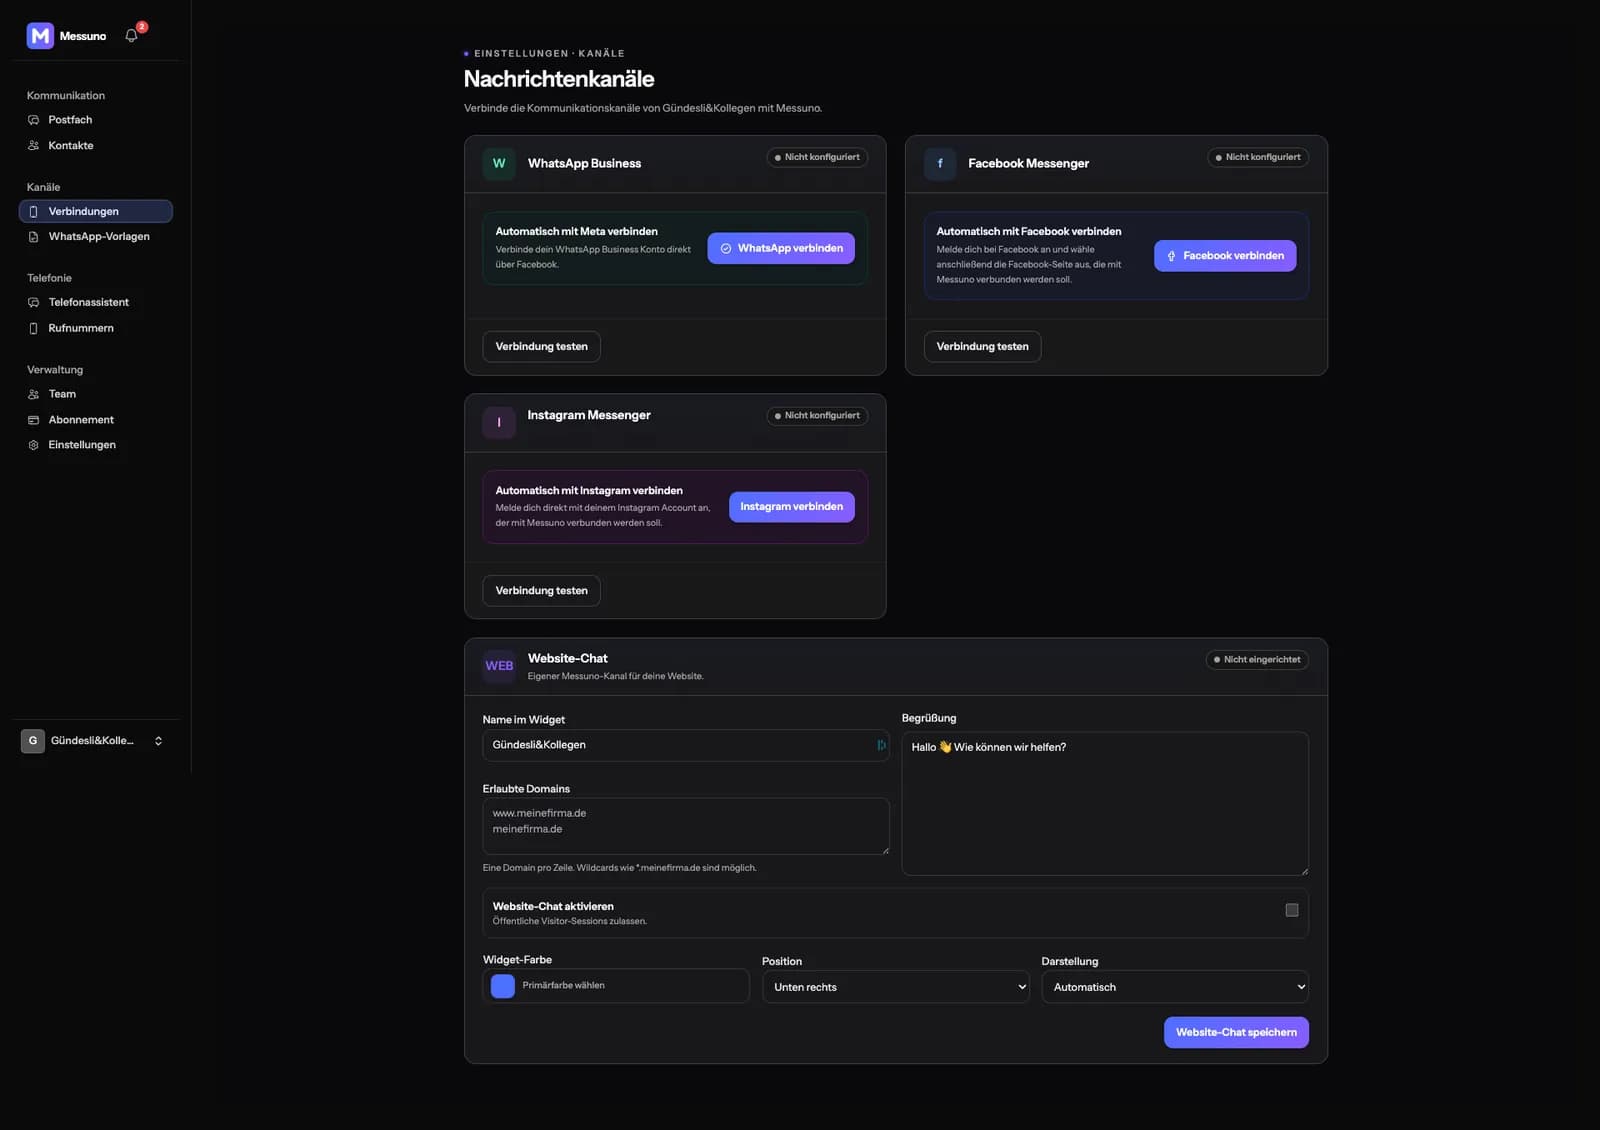Click the WhatsApp Business W icon
The height and width of the screenshot is (1130, 1600).
point(499,163)
